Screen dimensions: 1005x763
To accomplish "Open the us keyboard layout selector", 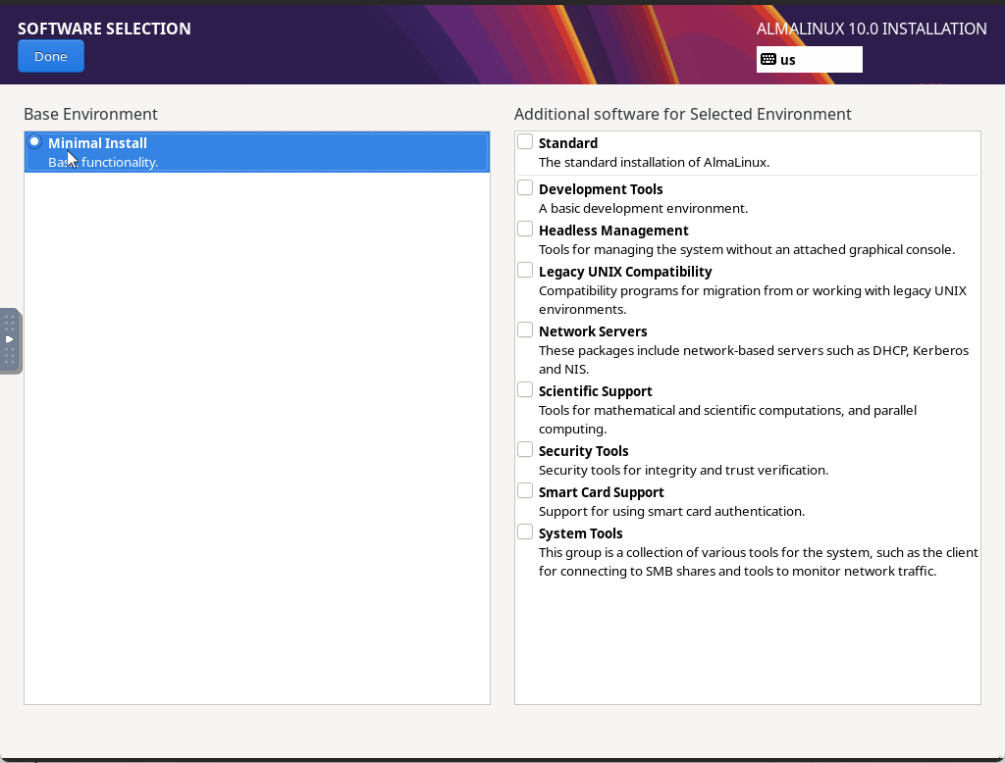I will 809,60.
